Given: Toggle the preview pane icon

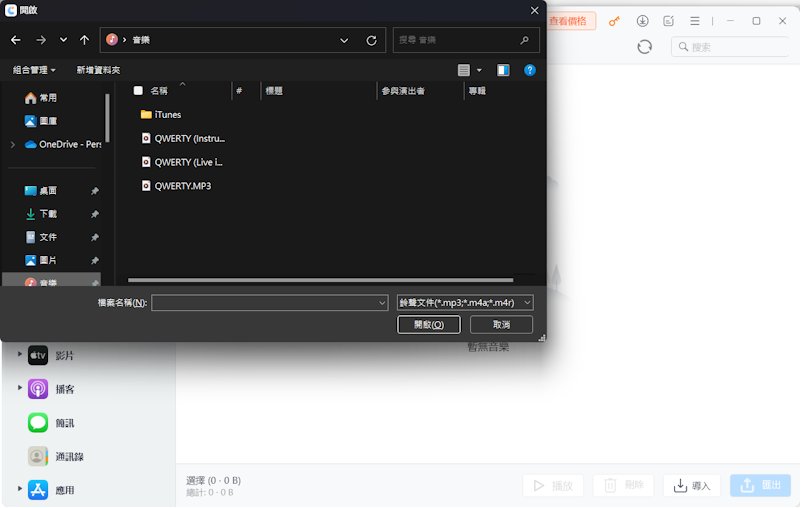Looking at the screenshot, I should pos(503,70).
